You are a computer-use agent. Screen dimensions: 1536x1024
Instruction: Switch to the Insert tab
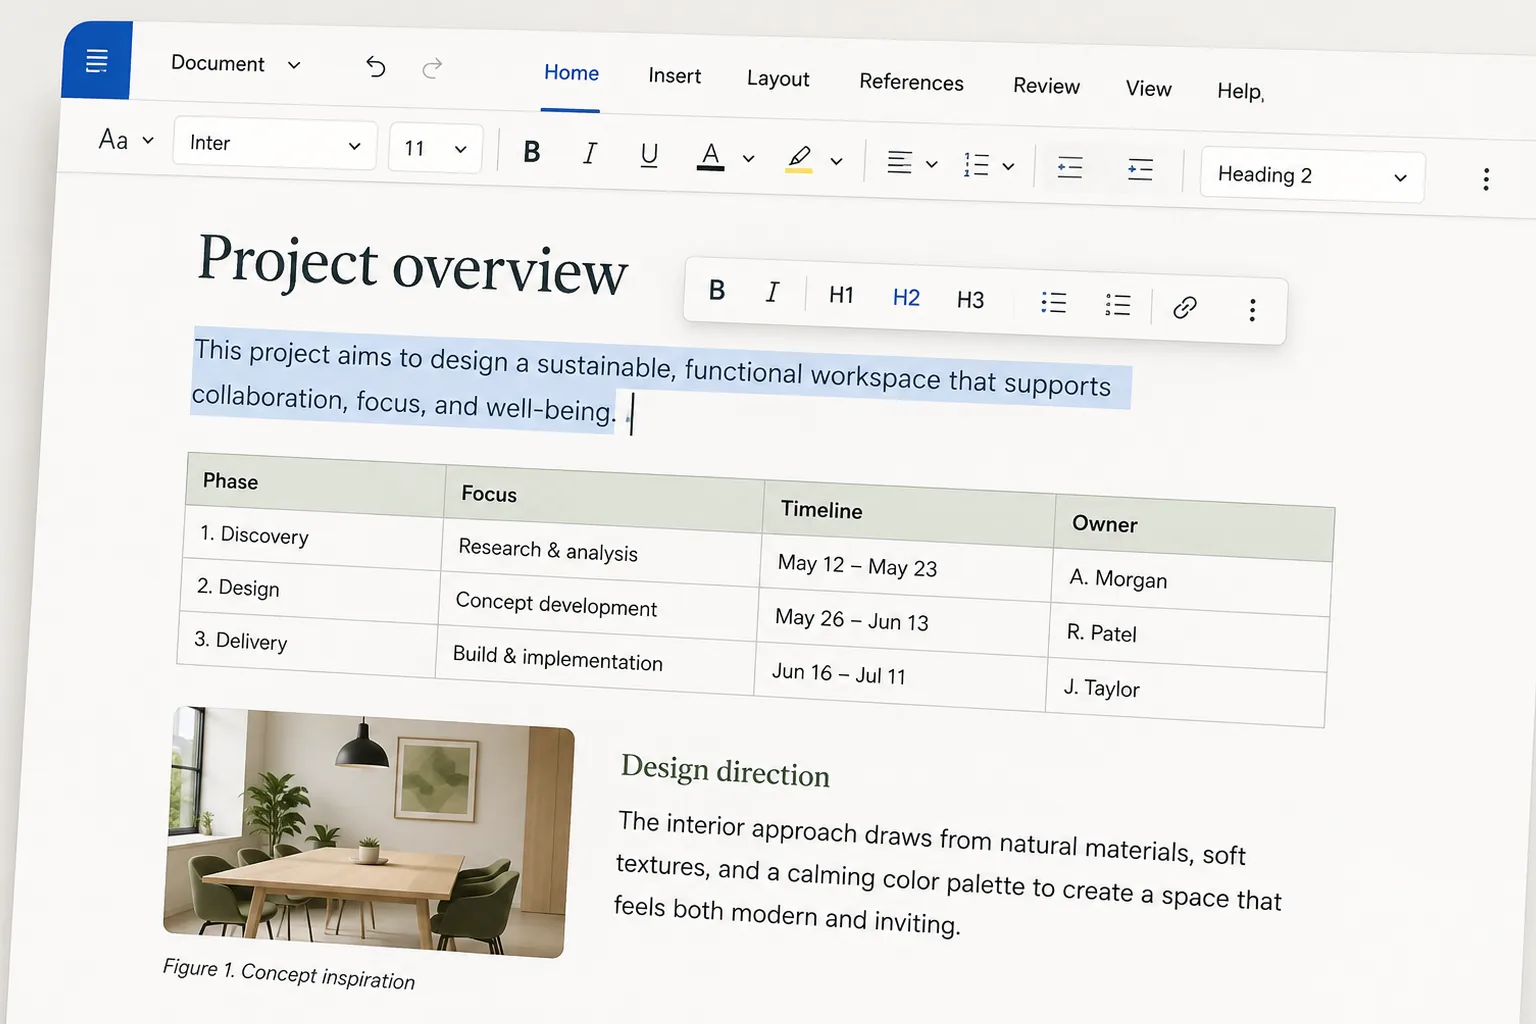pos(674,76)
